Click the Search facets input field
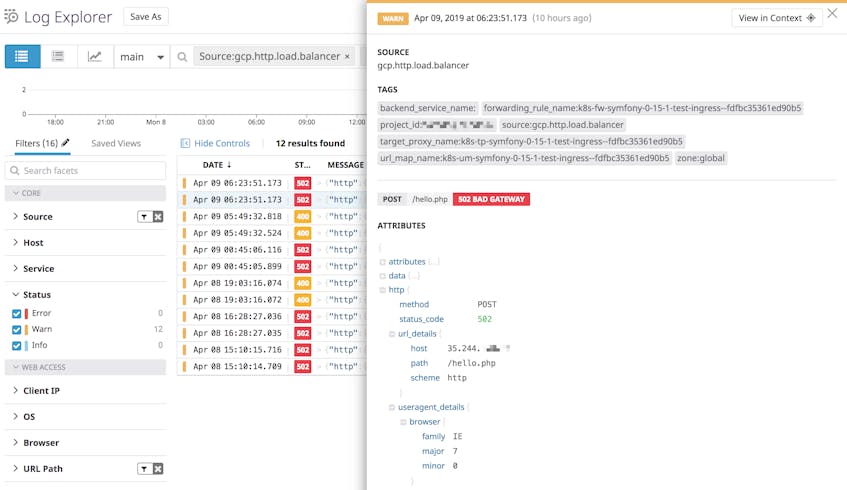Image resolution: width=847 pixels, height=490 pixels. [85, 170]
